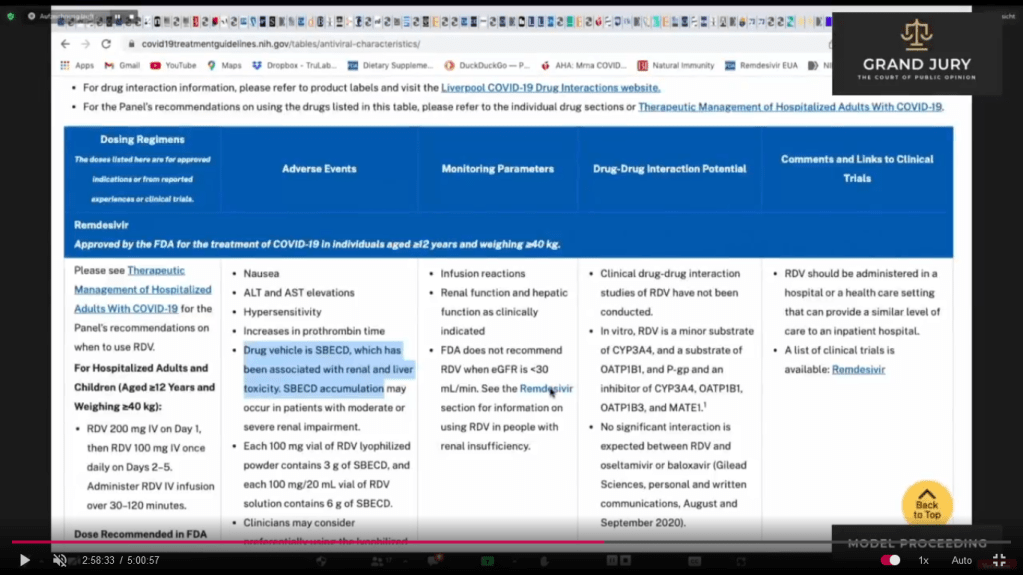Screen dimensions: 1023x575
Task: Play the video
Action: coord(25,561)
